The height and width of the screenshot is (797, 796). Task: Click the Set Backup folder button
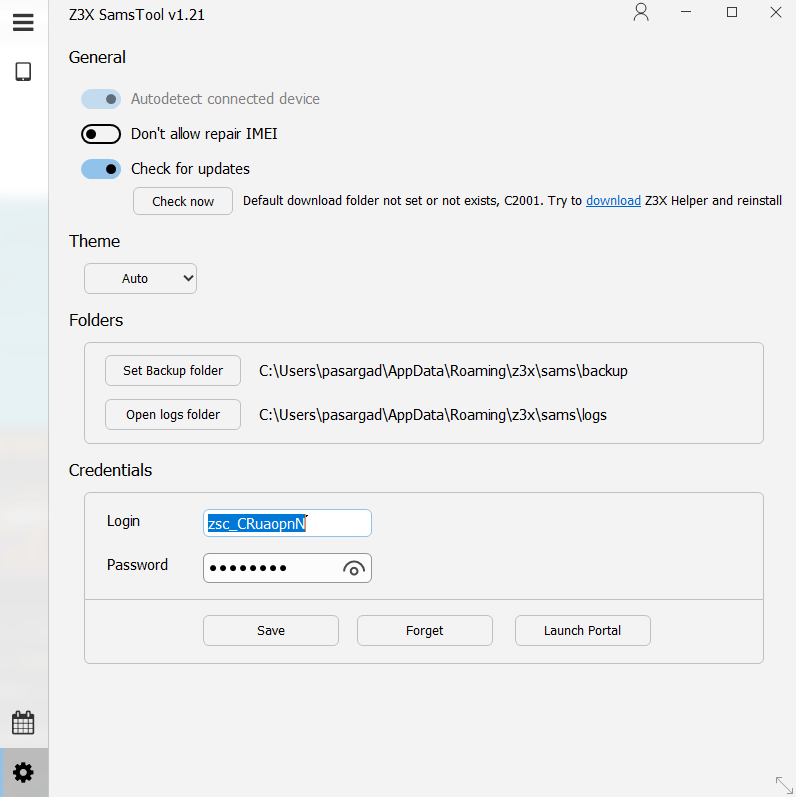(x=173, y=371)
